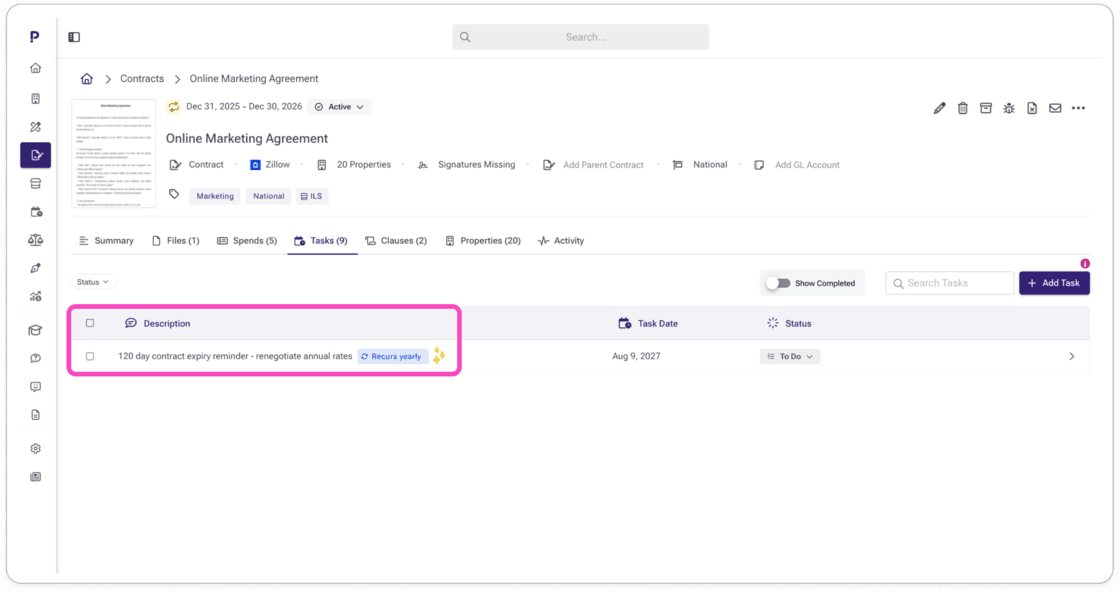
Task: Expand task row with right chevron
Action: [x=1071, y=356]
